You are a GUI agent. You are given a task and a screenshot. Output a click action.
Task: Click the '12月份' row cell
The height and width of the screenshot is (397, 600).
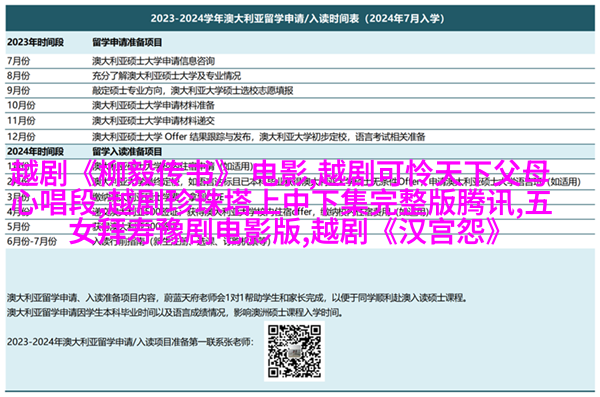point(21,137)
